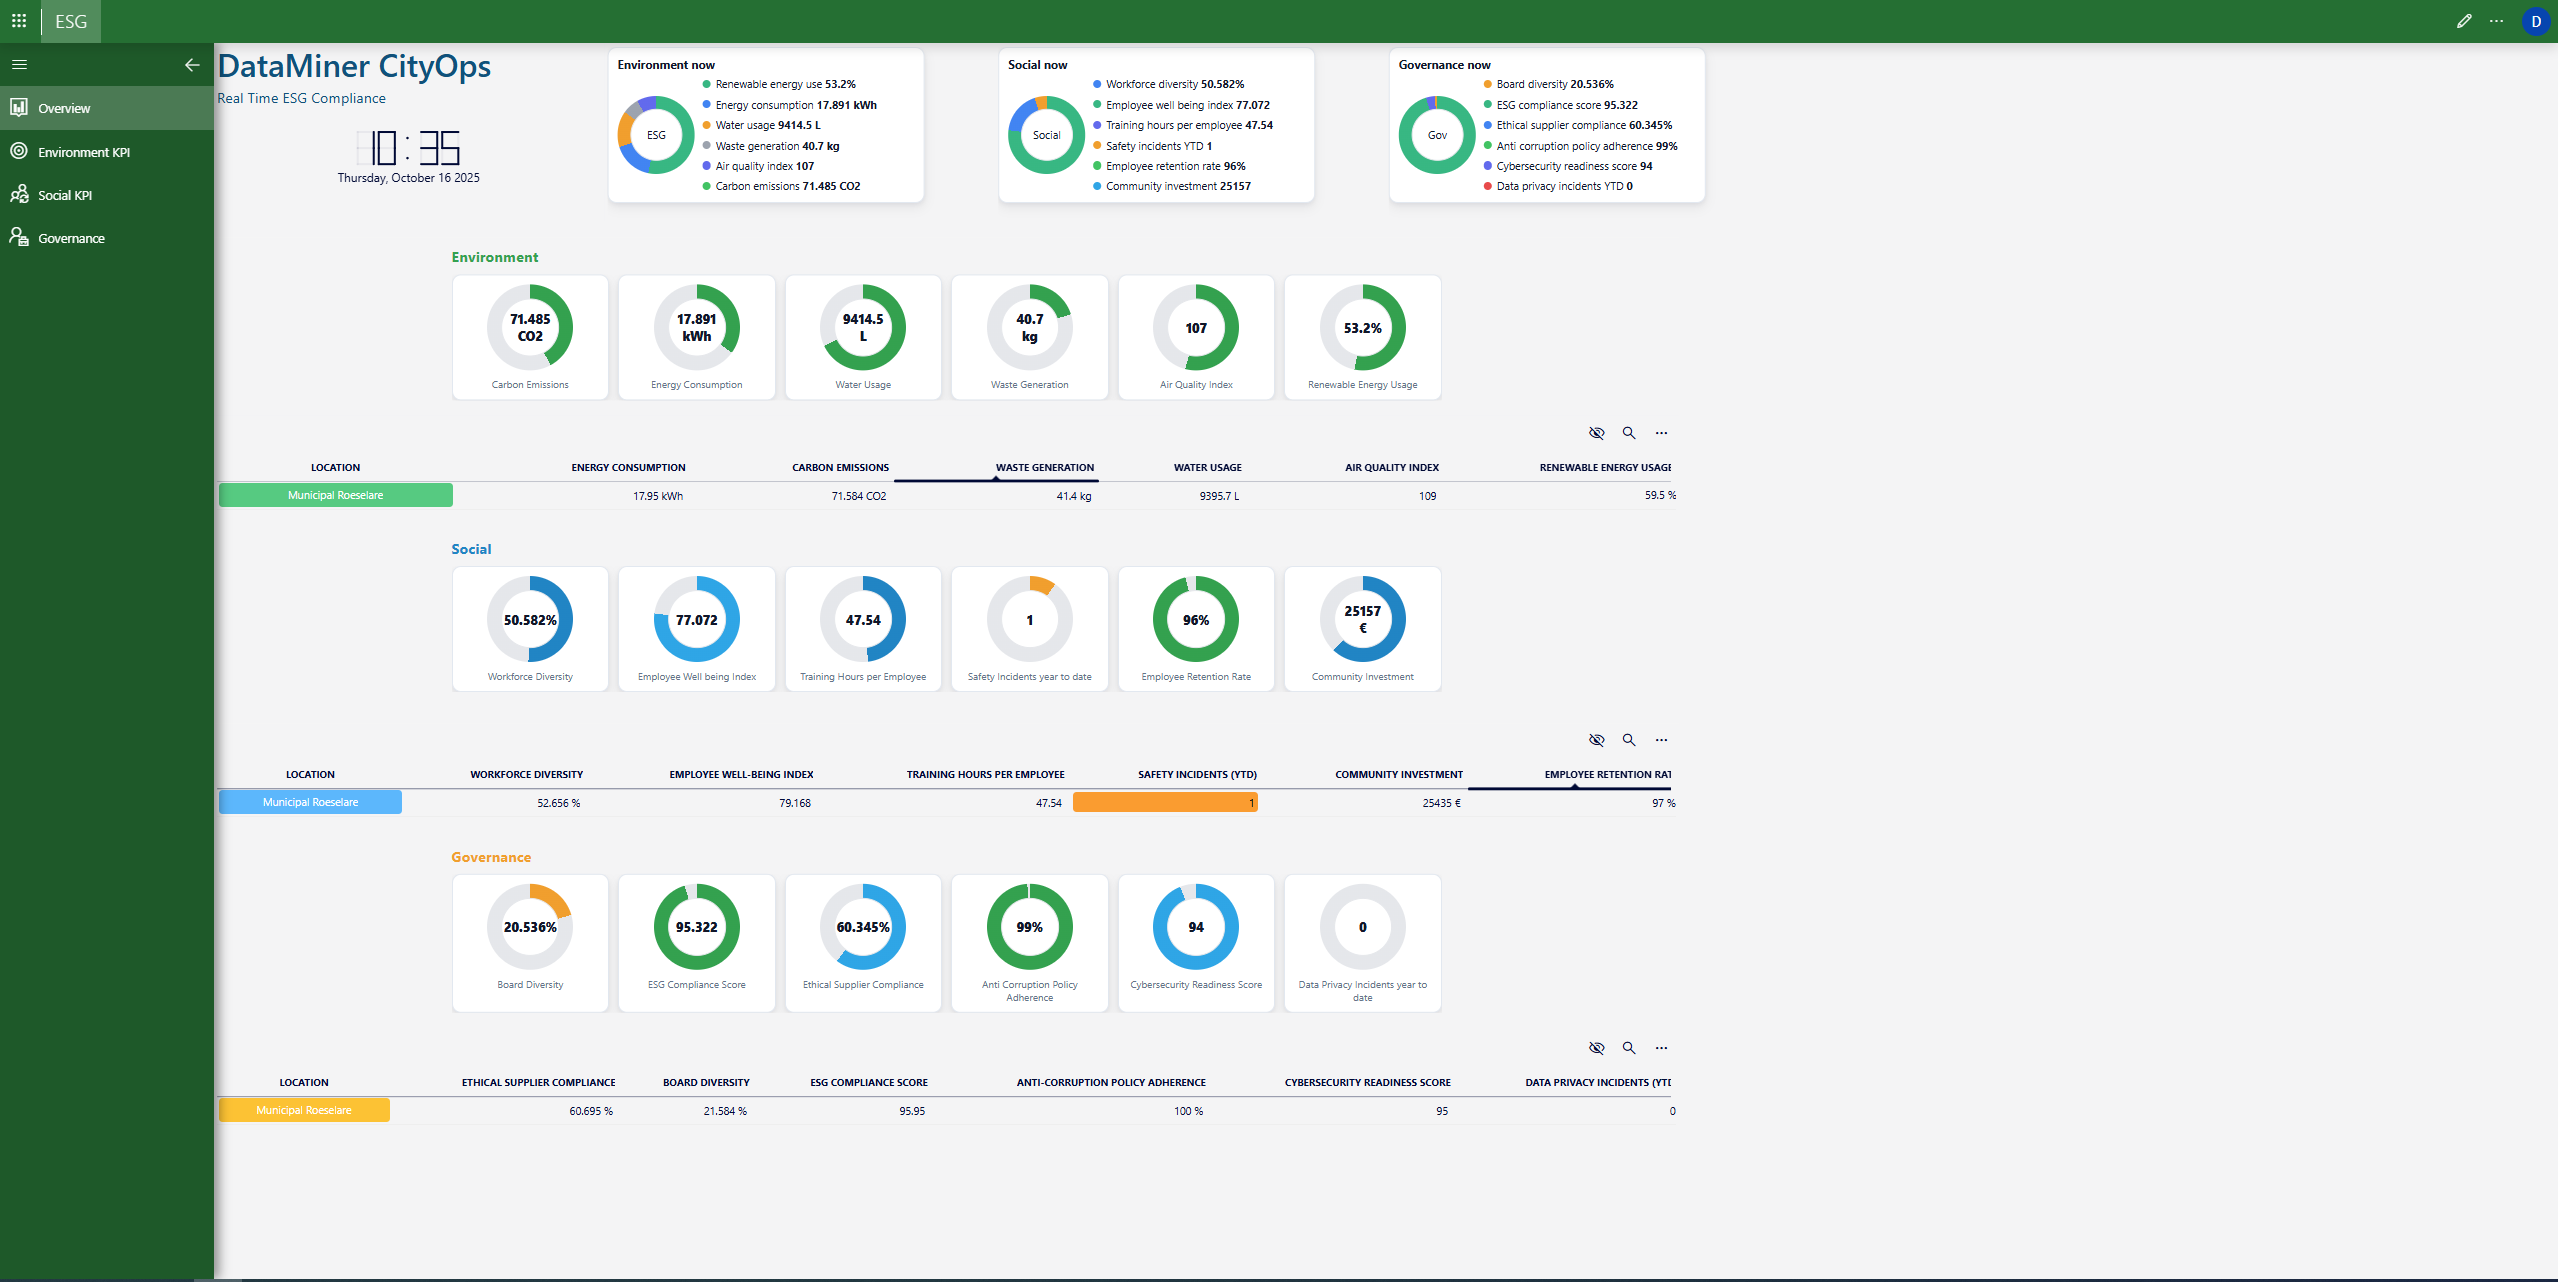Open Governance table more options menu
This screenshot has height=1282, width=2558.
[1661, 1048]
